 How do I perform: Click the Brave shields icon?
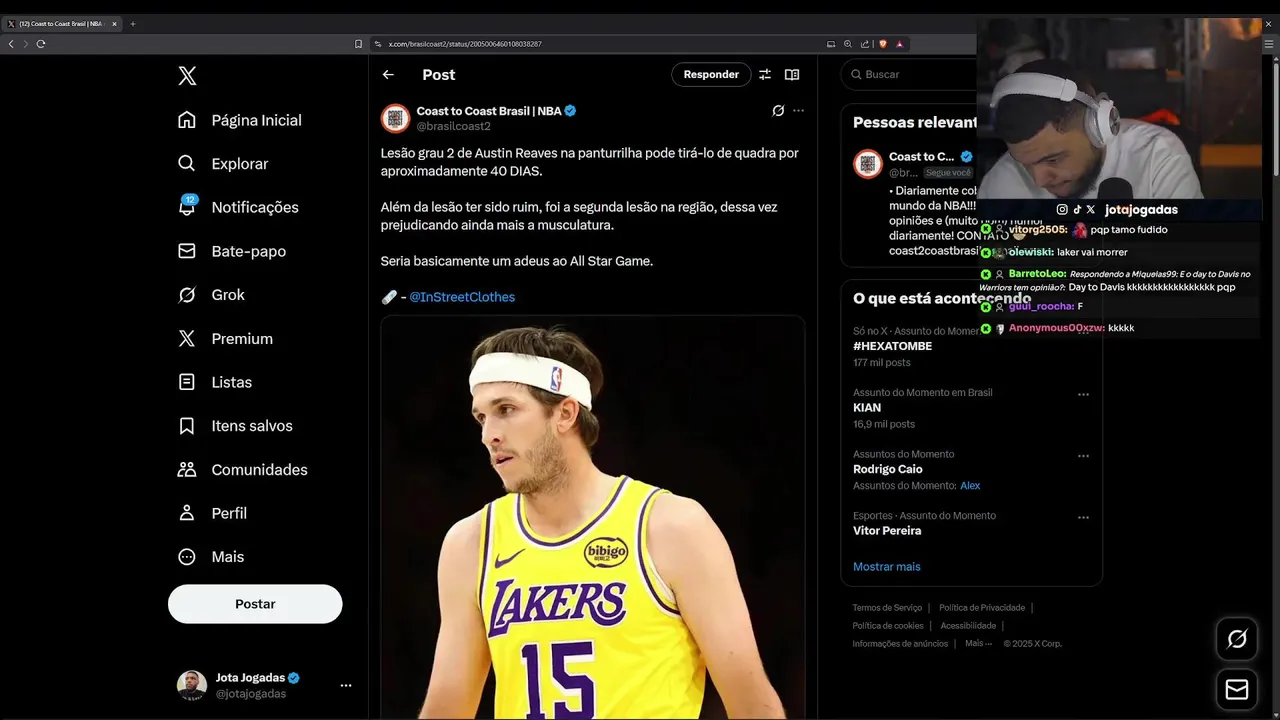click(883, 44)
